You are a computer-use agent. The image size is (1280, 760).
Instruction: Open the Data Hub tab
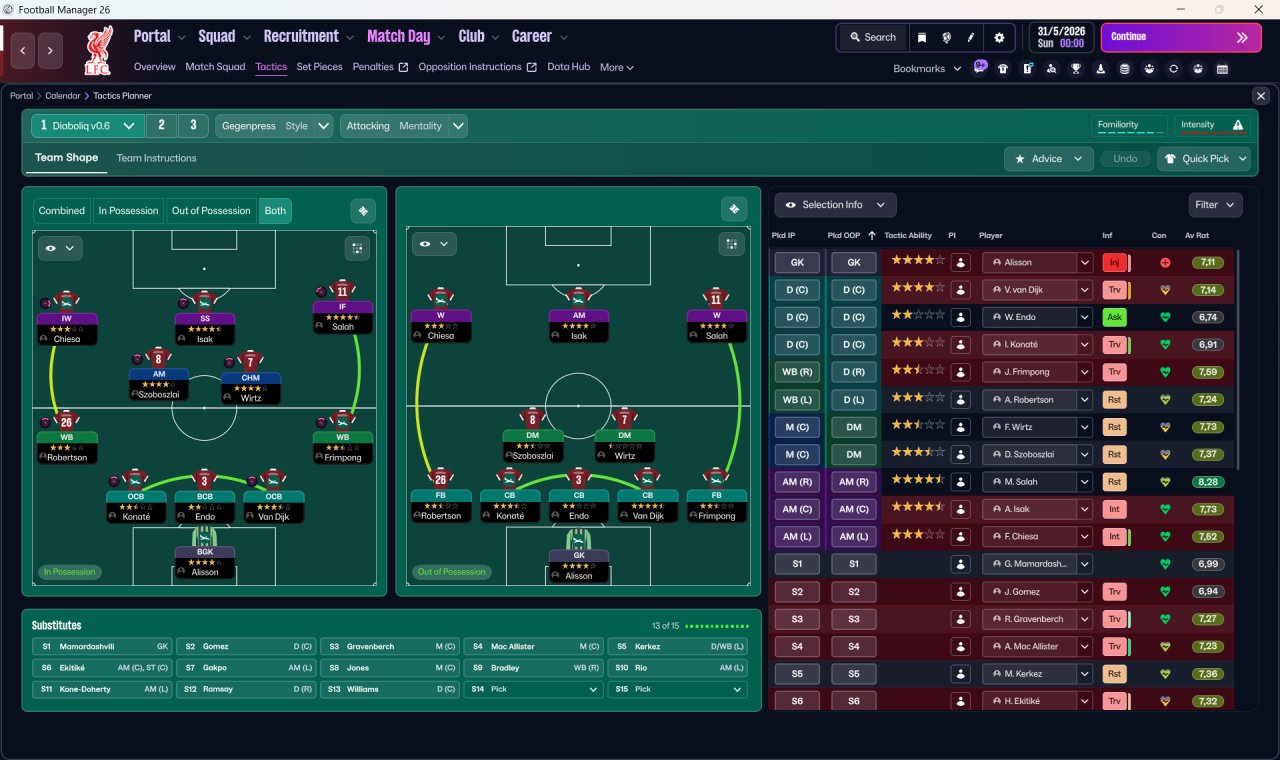point(568,67)
